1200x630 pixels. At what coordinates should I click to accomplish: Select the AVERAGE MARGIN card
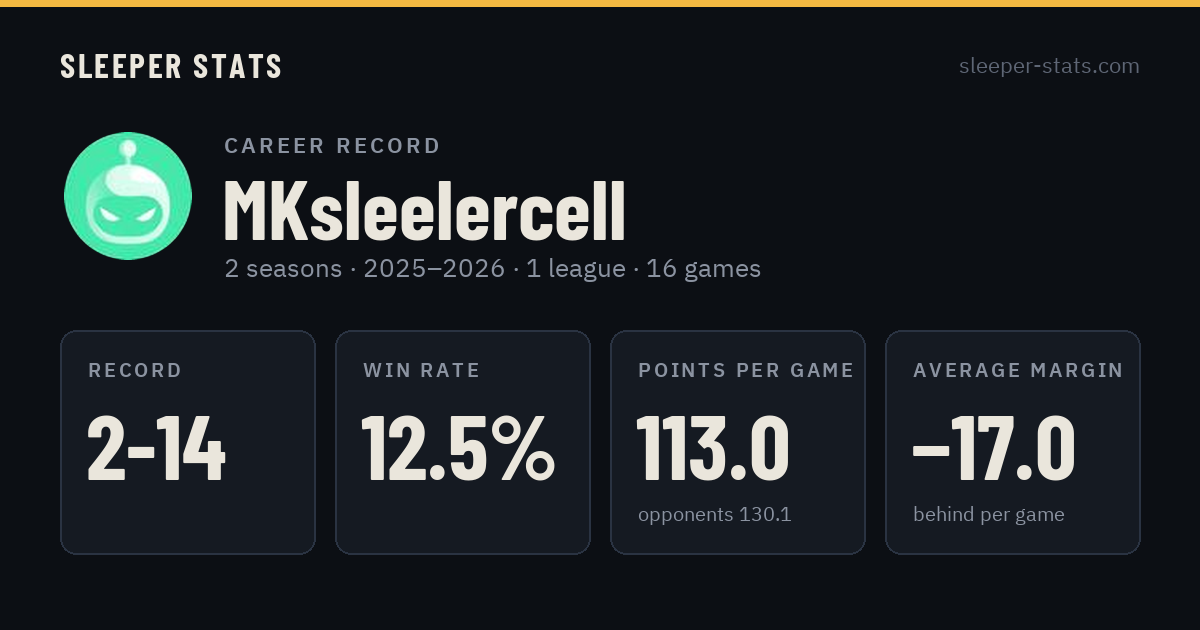(x=1013, y=442)
